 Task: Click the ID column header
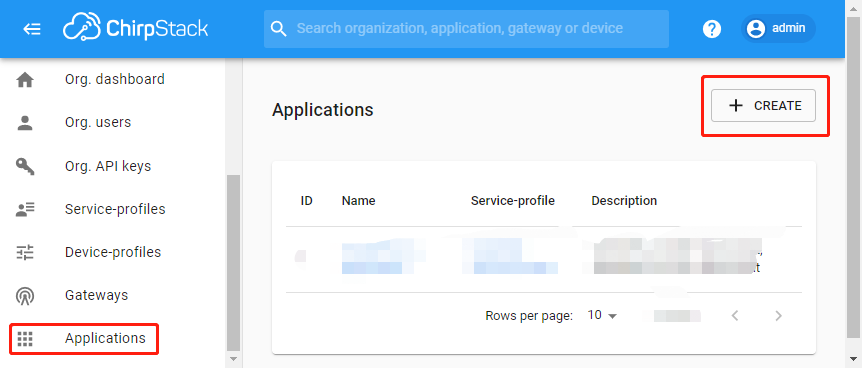click(x=306, y=201)
